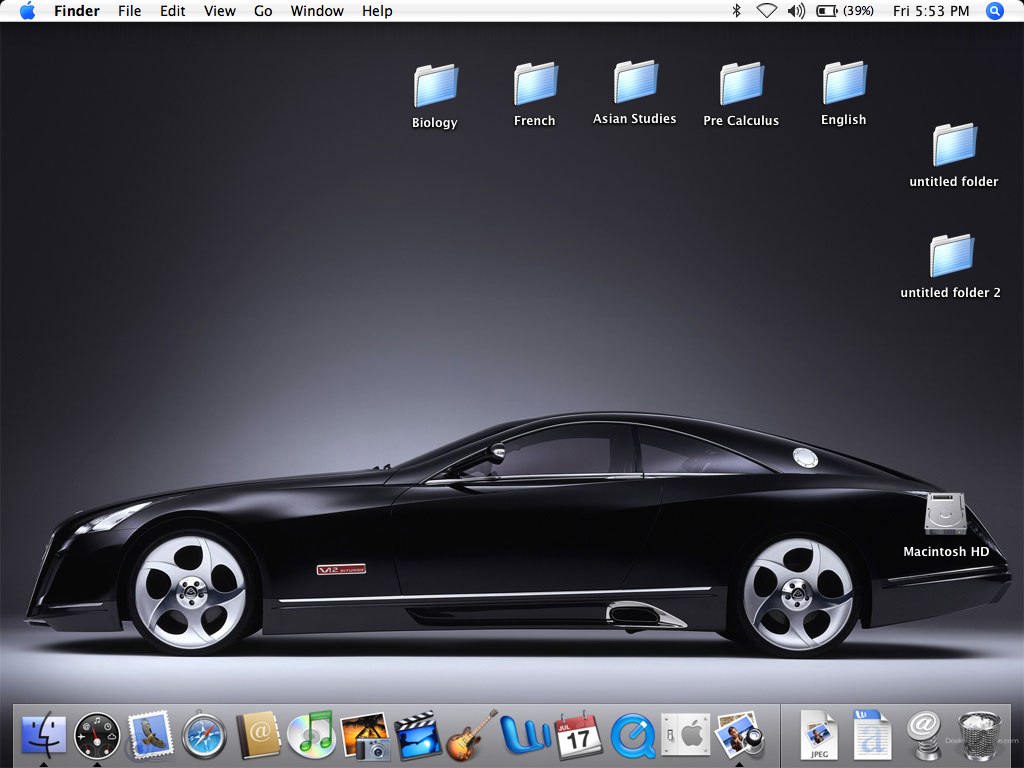The height and width of the screenshot is (768, 1024).
Task: Launch Microsoft Word from the dock
Action: pos(525,737)
